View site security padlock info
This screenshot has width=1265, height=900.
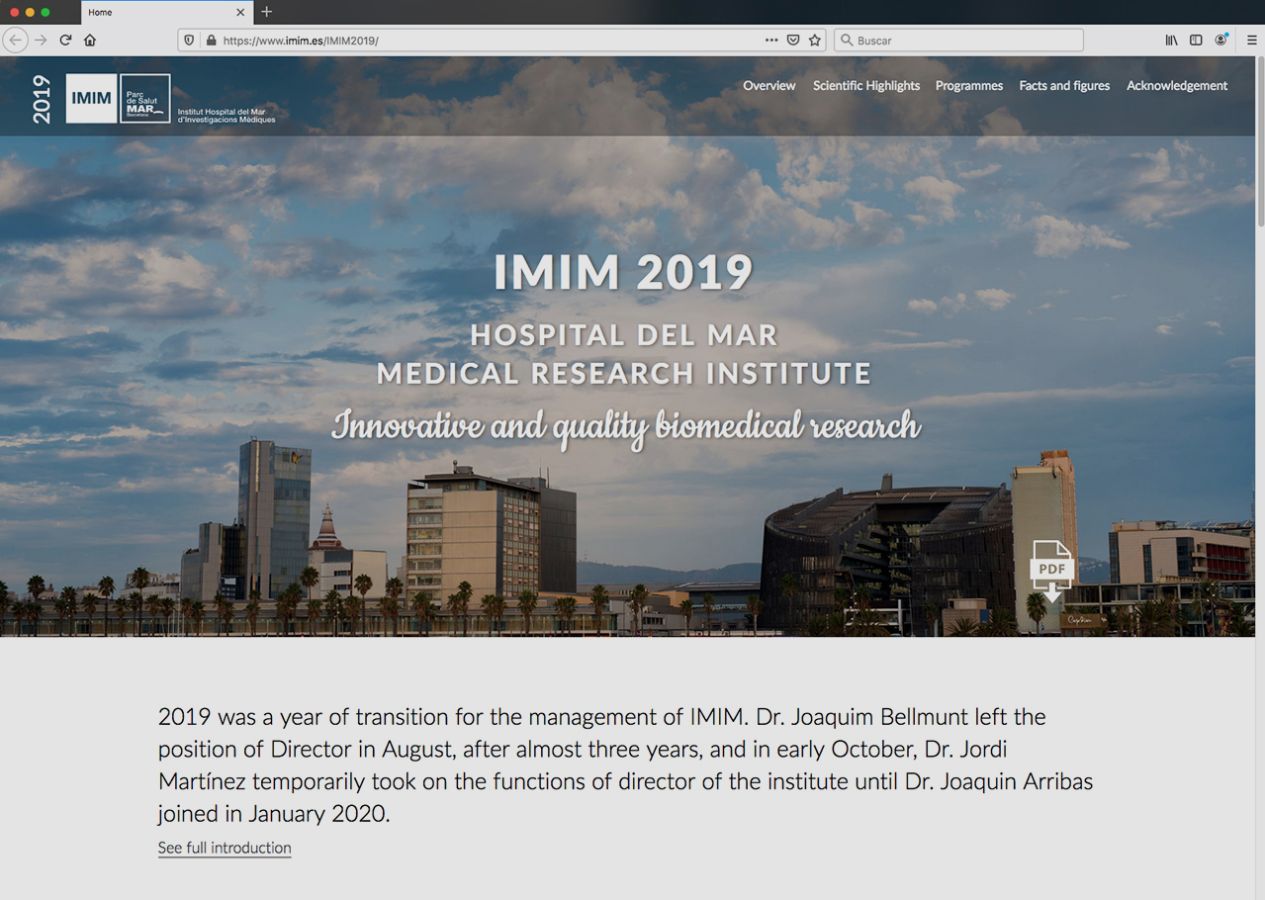point(210,40)
